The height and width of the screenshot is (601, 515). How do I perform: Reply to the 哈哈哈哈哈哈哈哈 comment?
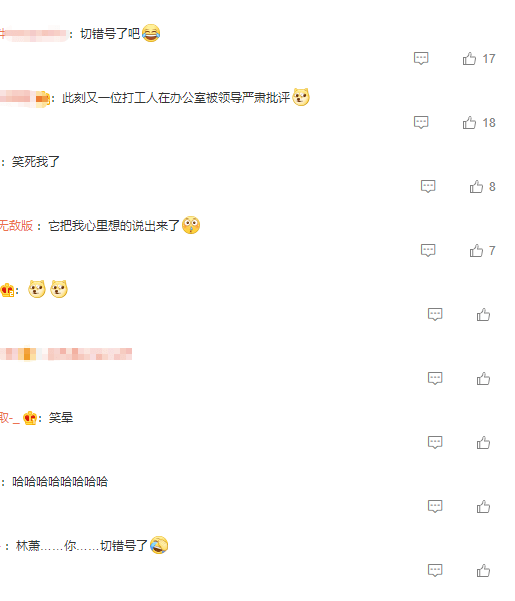(435, 507)
